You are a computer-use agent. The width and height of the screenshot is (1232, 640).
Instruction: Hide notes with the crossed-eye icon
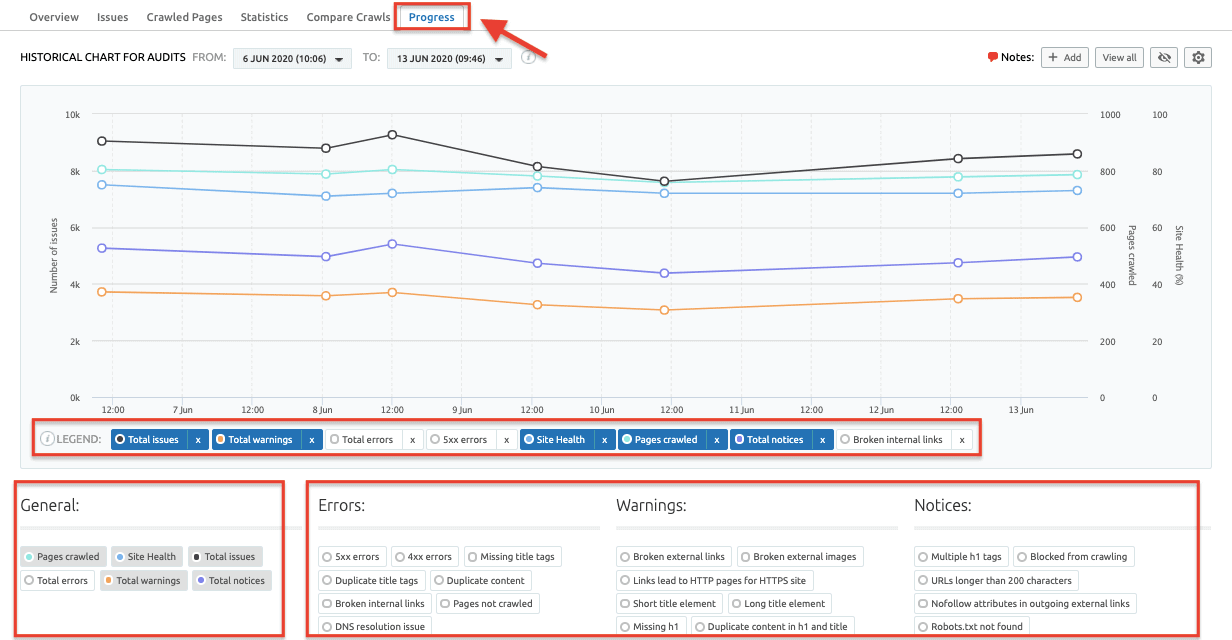pyautogui.click(x=1164, y=58)
